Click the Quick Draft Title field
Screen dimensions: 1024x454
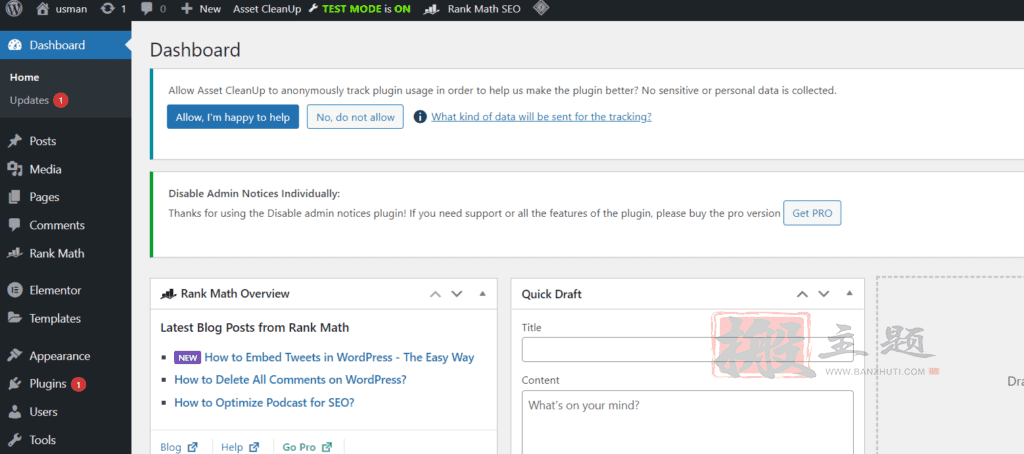[687, 349]
